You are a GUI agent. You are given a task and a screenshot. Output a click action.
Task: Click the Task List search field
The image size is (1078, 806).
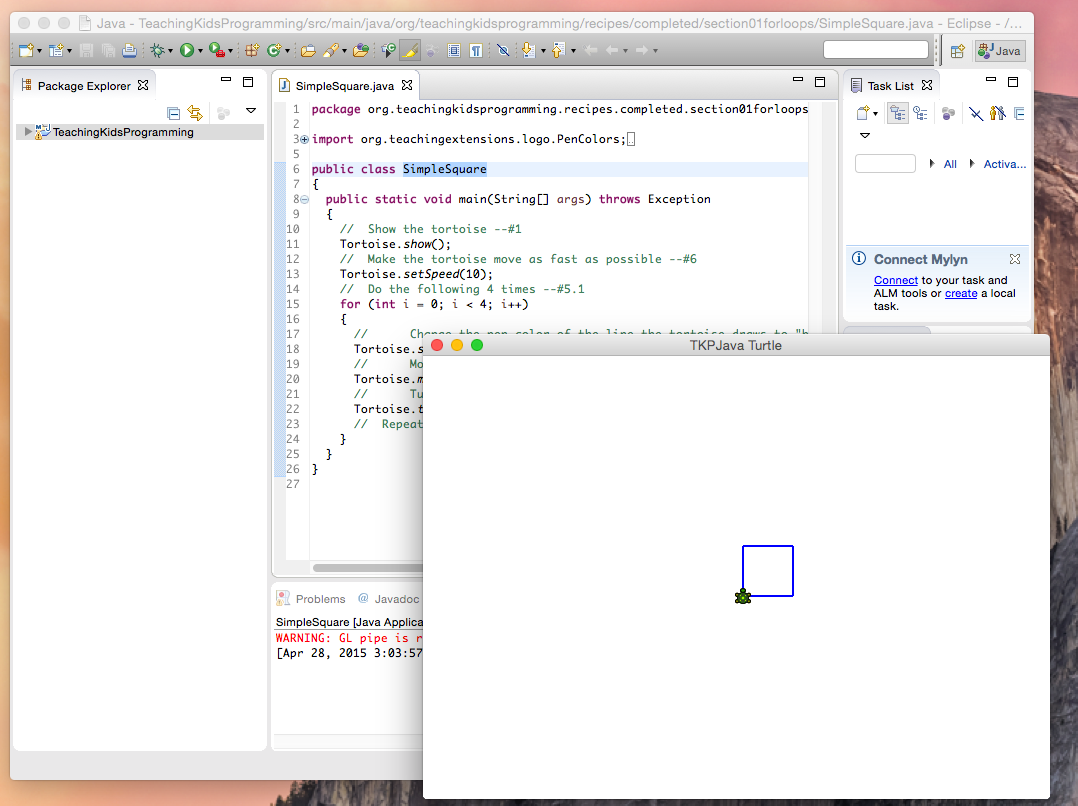(x=885, y=164)
